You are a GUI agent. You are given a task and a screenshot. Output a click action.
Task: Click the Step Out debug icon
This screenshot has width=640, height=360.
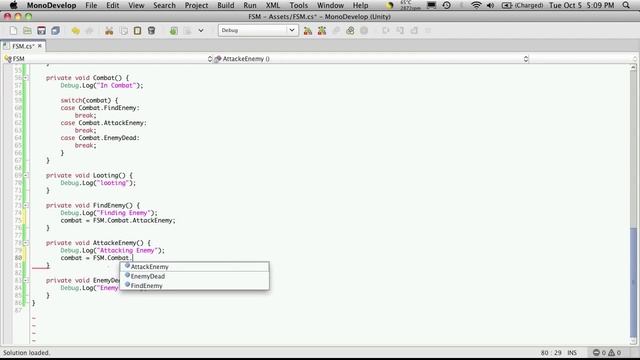click(414, 31)
